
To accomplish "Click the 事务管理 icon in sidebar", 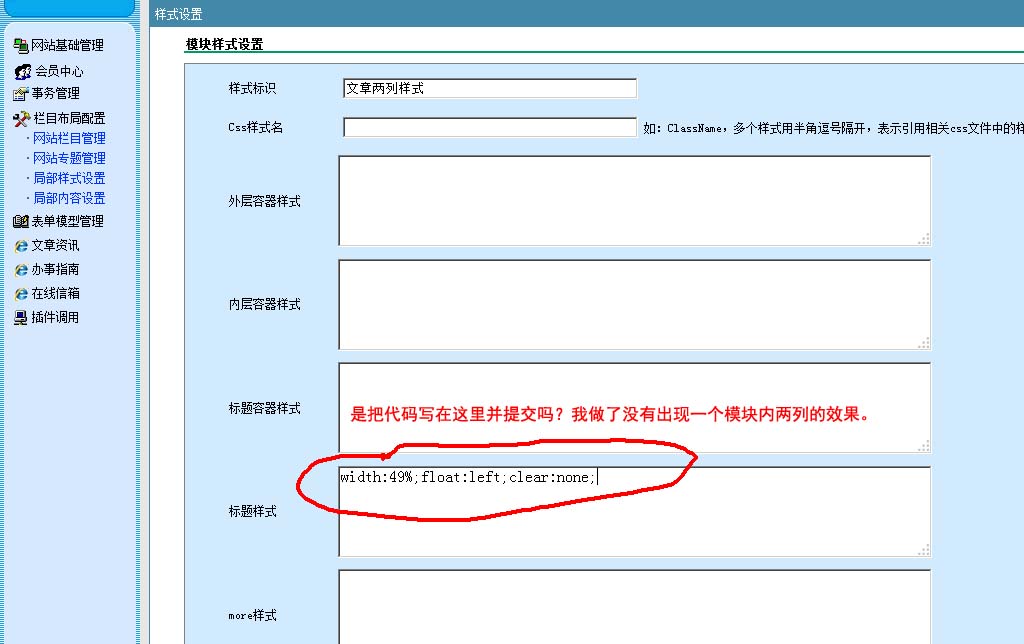I will [x=20, y=94].
